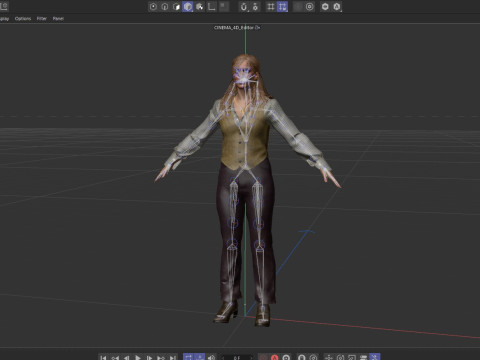Click the concentric circle target icon
Screen dimensions: 480x360
[x=310, y=7]
